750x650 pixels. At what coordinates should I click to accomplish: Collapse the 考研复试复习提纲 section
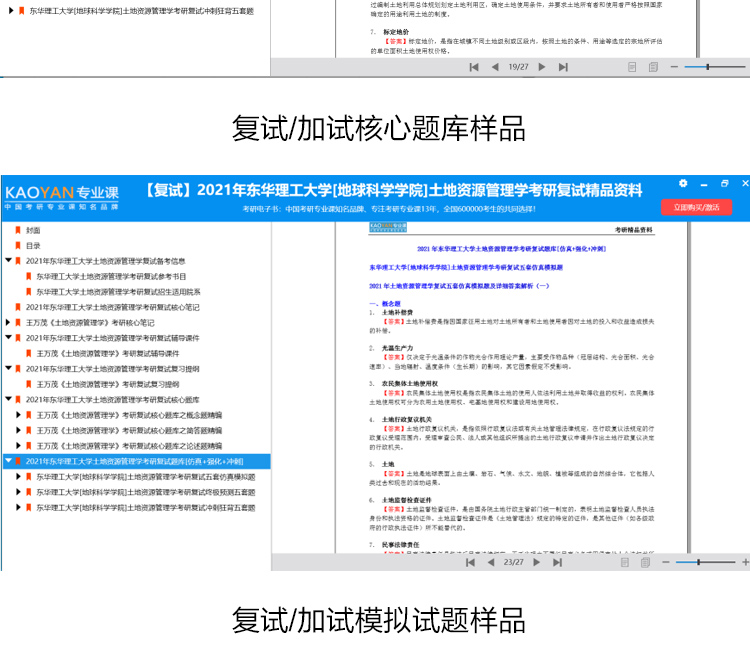(8, 368)
